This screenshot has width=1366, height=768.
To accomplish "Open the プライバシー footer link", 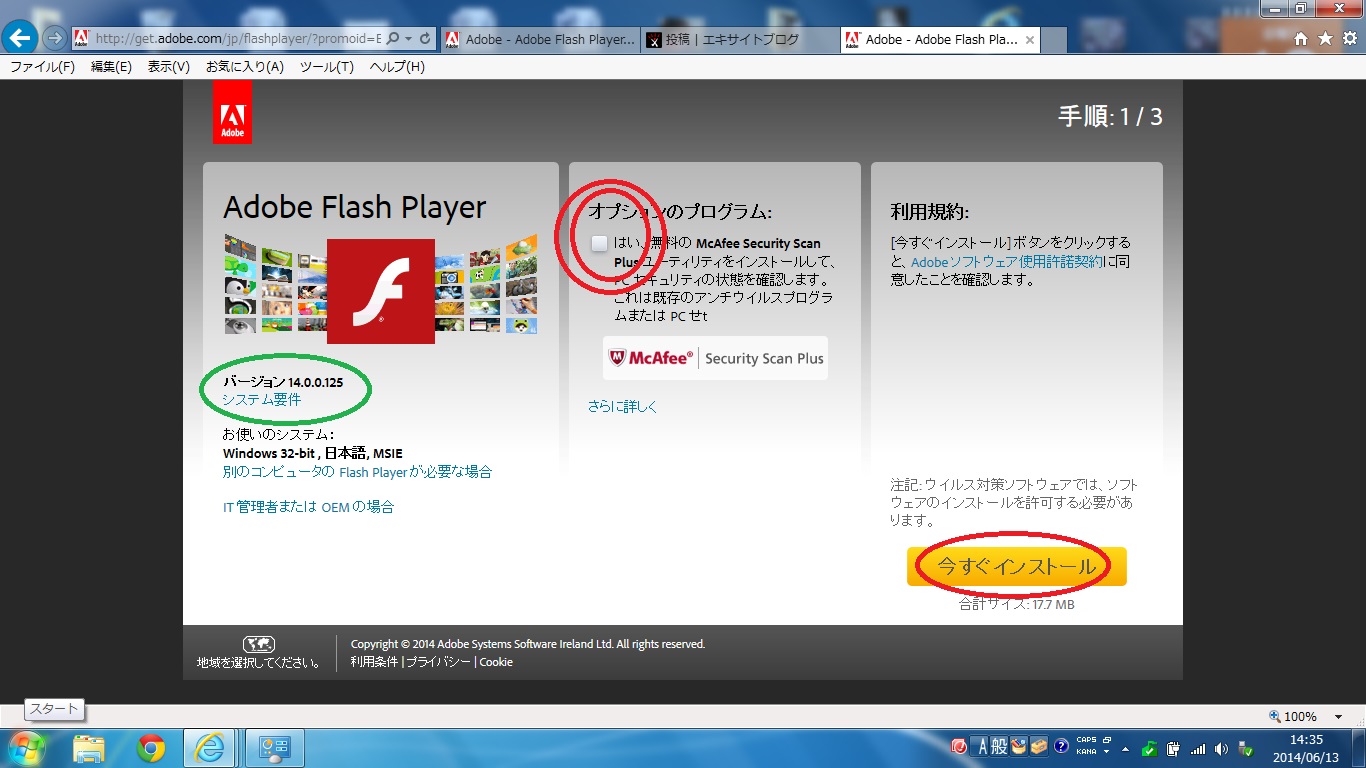I will [439, 662].
